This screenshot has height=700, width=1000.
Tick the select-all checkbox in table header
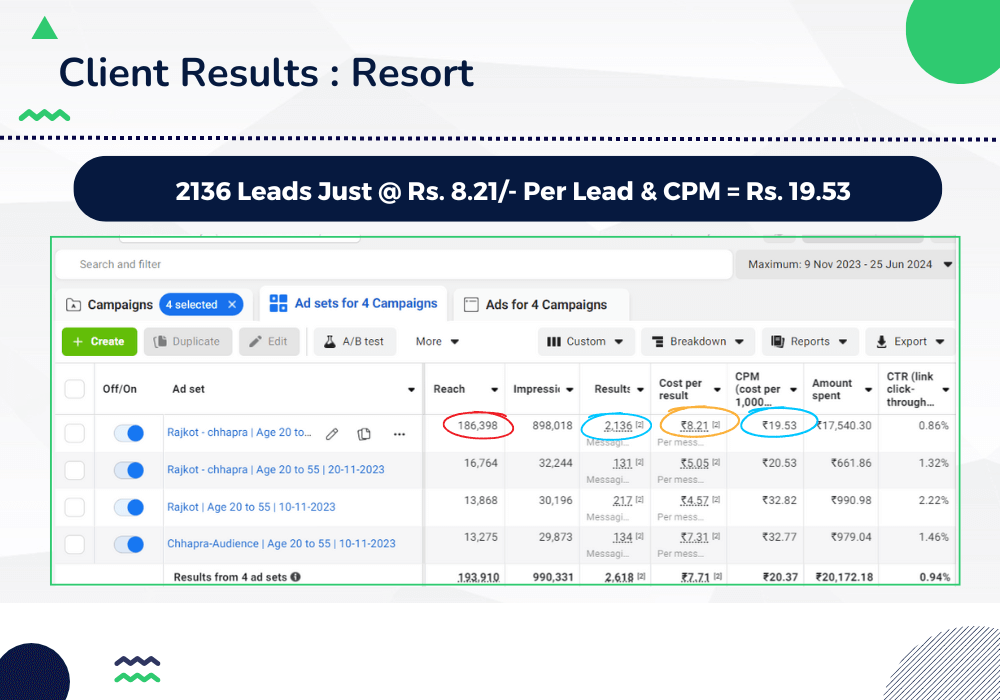point(75,389)
